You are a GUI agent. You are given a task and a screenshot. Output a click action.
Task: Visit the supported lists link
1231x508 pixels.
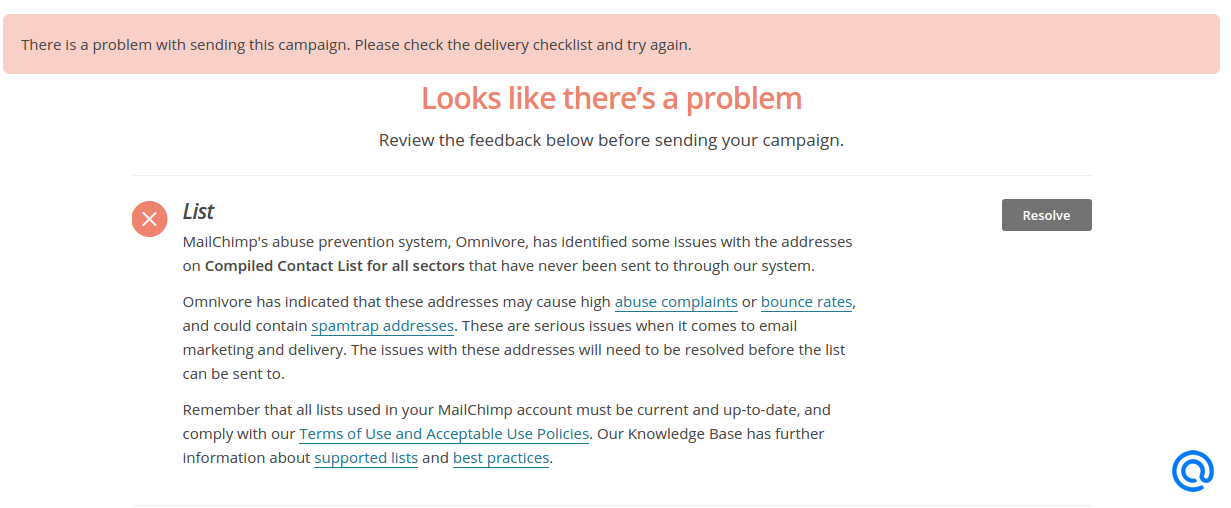366,458
